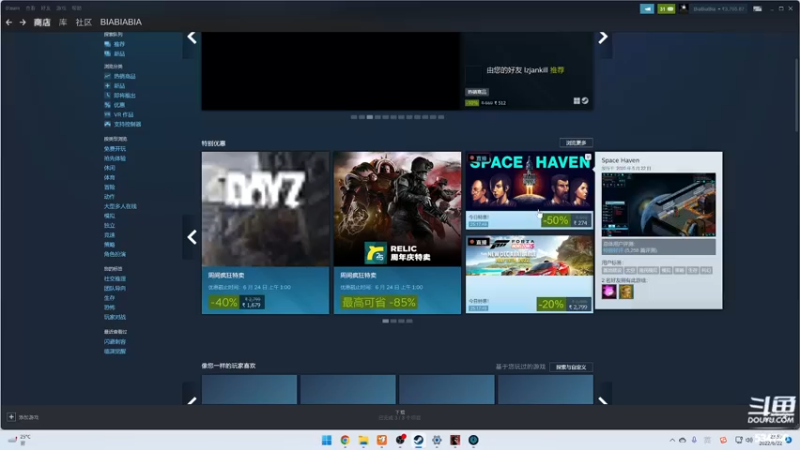
Task: Click 探索与自定义 customize button
Action: point(571,367)
